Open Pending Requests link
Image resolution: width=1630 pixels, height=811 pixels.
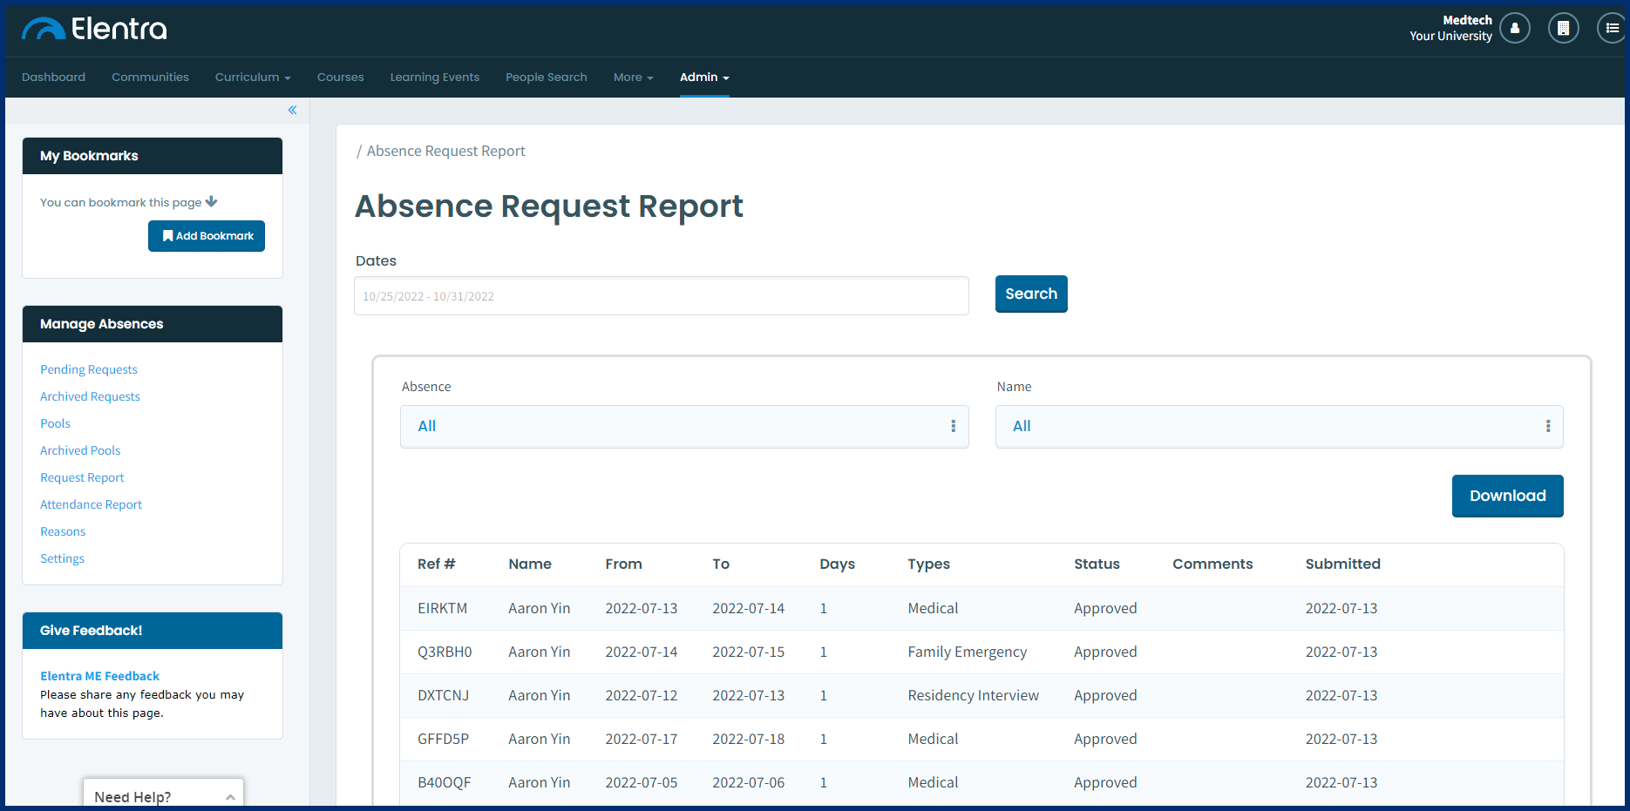89,369
